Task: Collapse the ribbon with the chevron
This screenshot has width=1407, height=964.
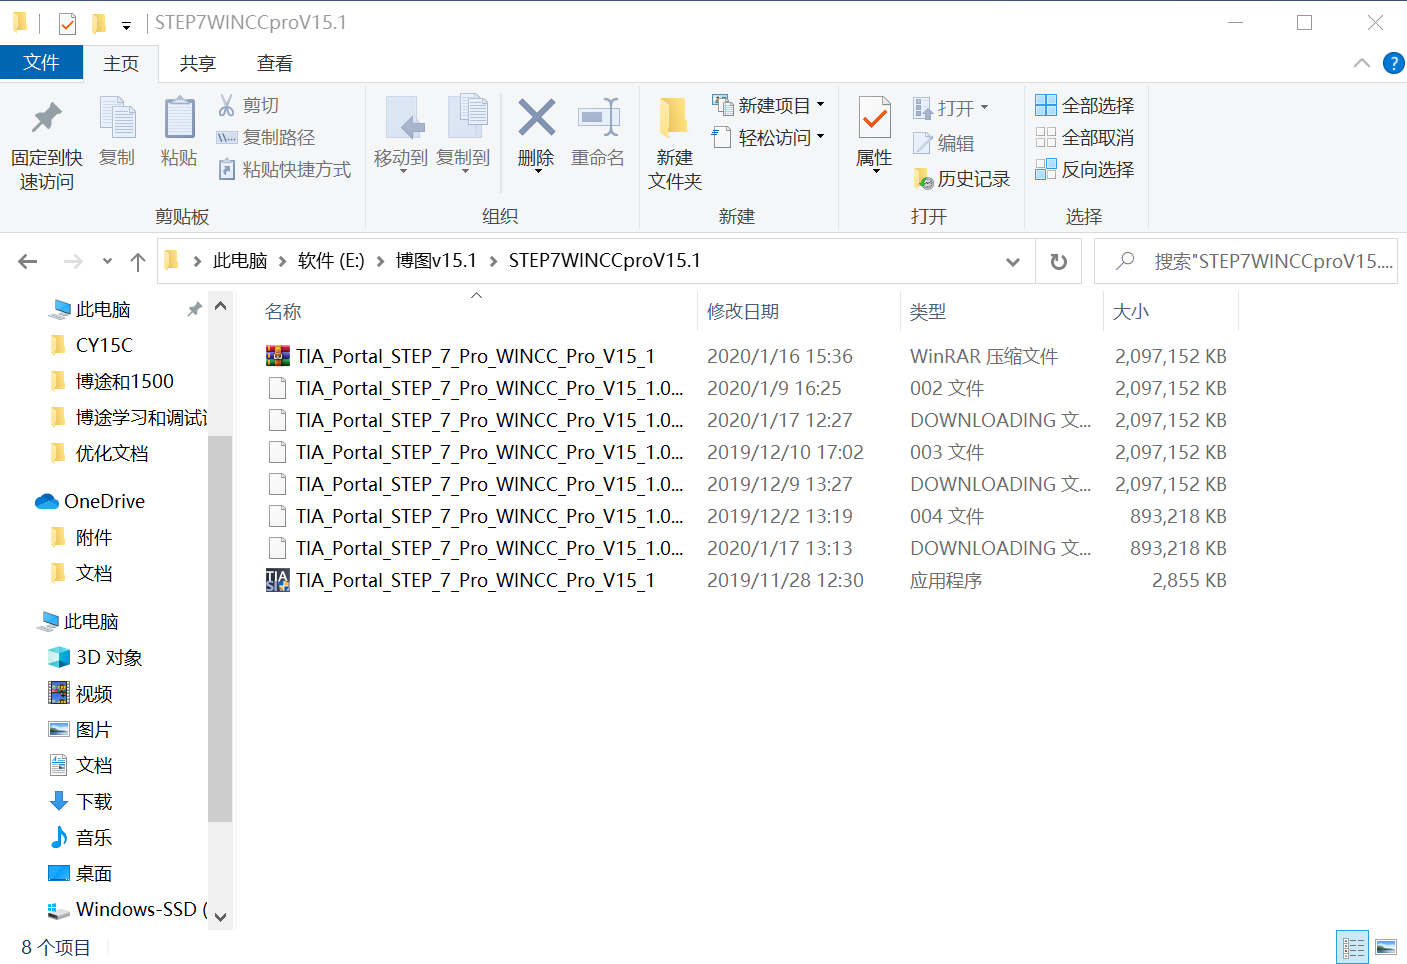Action: coord(1361,63)
